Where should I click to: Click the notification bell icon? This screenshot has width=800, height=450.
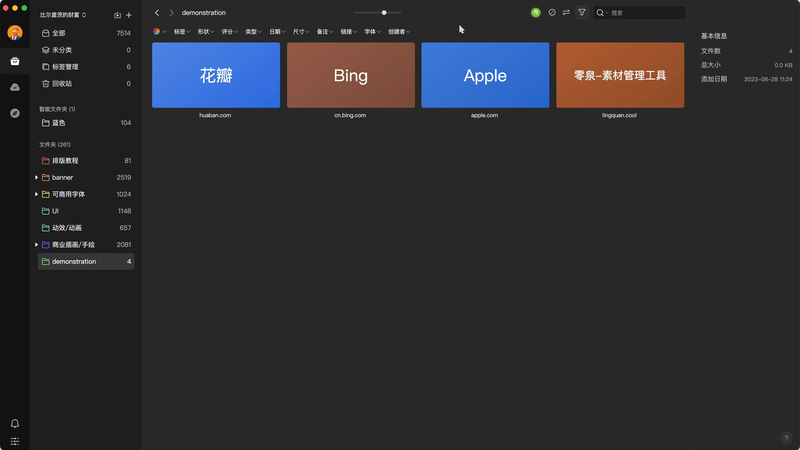point(15,424)
